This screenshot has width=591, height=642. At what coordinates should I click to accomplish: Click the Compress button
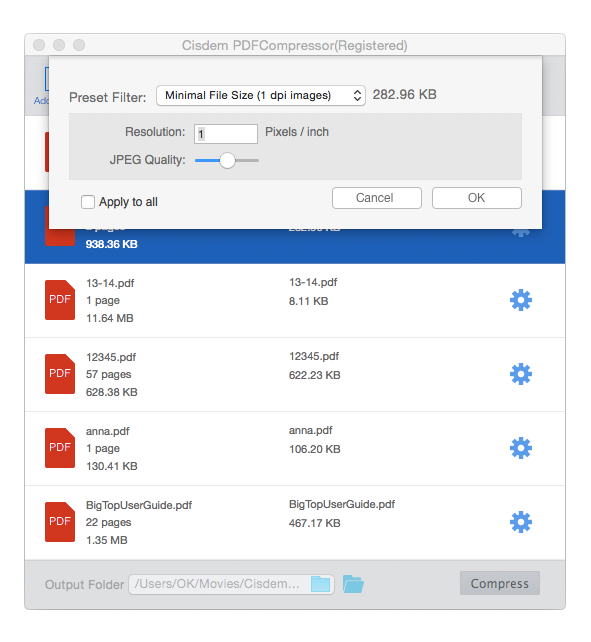pyautogui.click(x=499, y=583)
